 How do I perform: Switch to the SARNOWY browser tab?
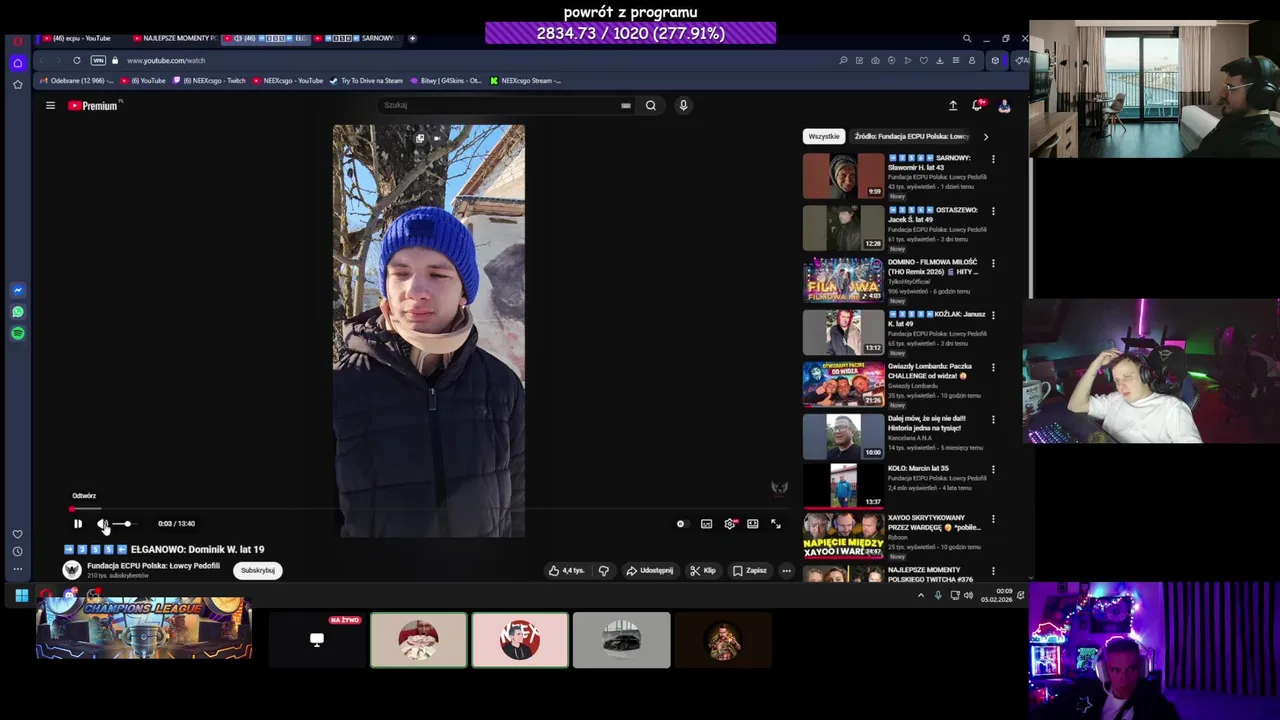tap(358, 38)
